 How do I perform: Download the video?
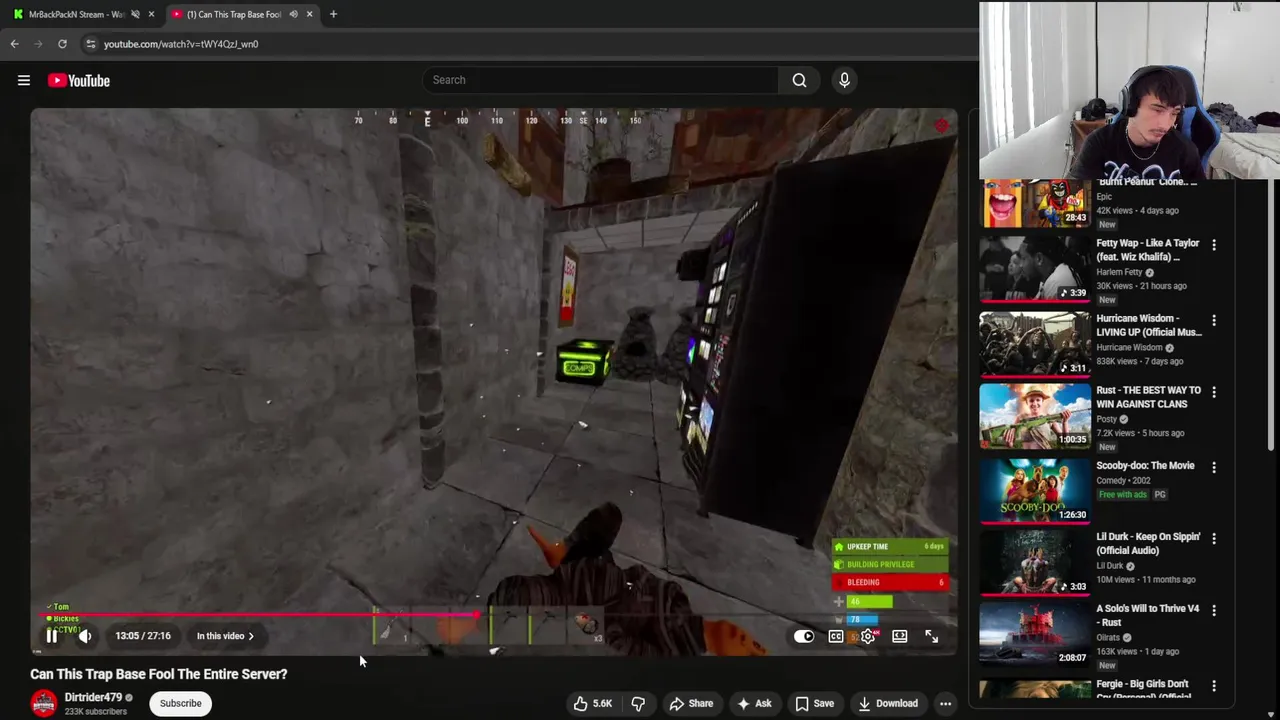[x=888, y=703]
